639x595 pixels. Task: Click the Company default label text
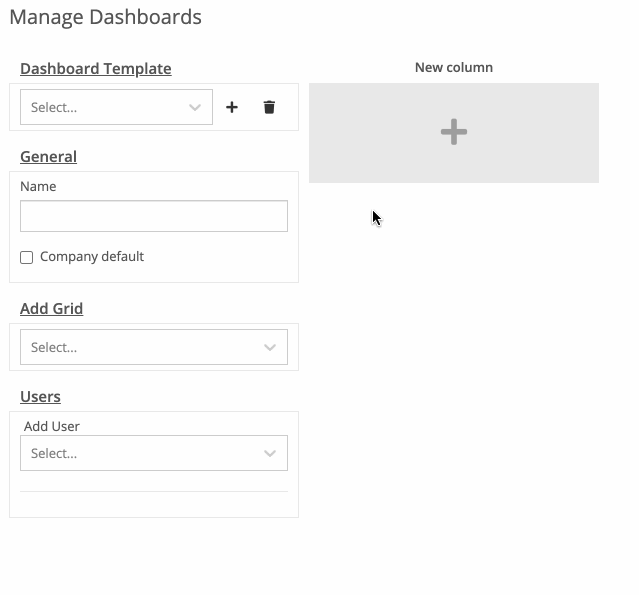[x=92, y=257]
